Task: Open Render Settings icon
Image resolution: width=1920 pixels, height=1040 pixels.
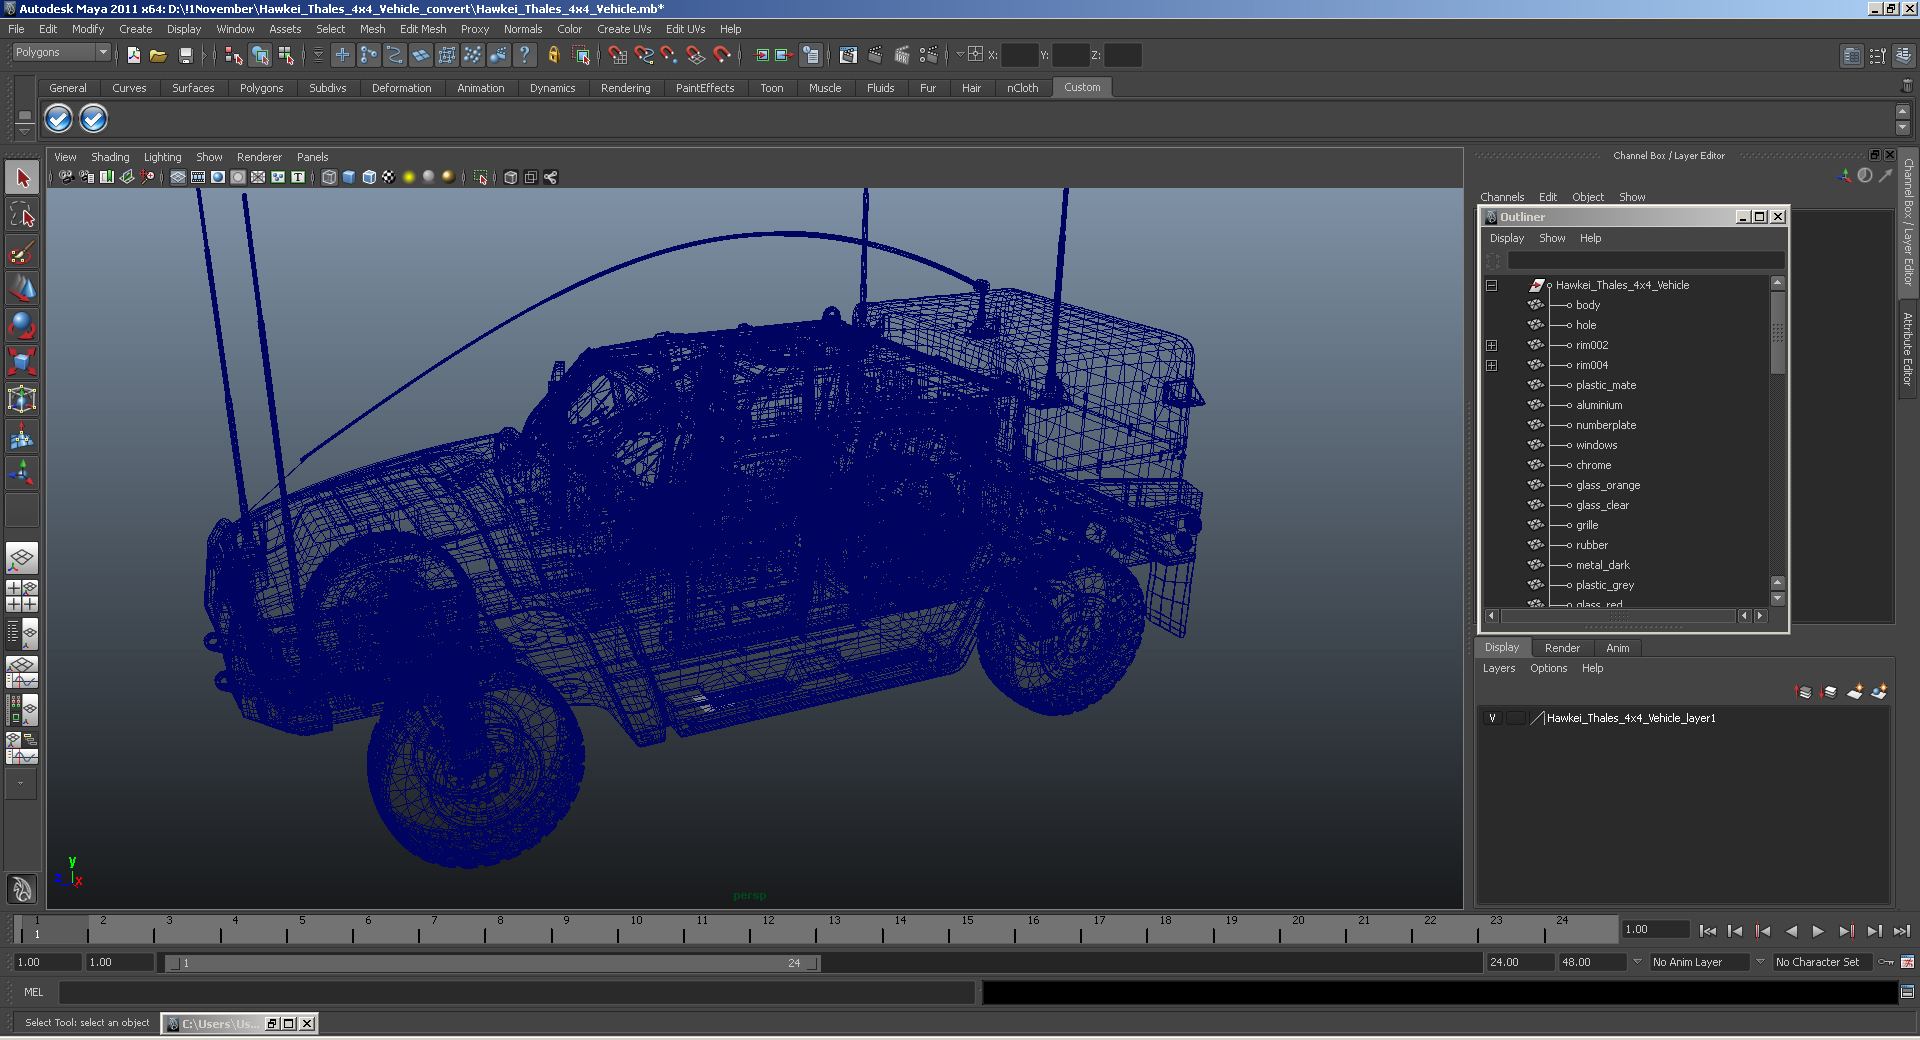Action: [x=929, y=56]
